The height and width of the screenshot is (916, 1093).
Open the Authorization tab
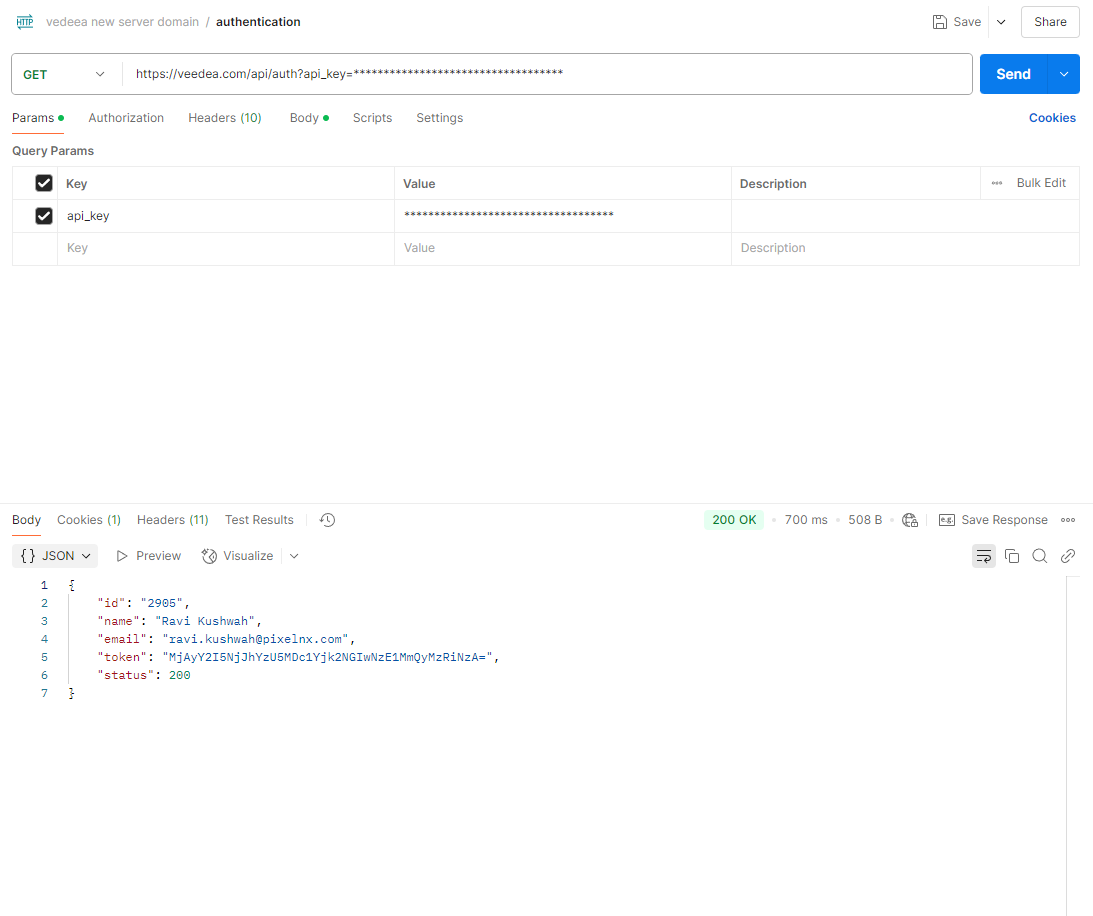(126, 118)
